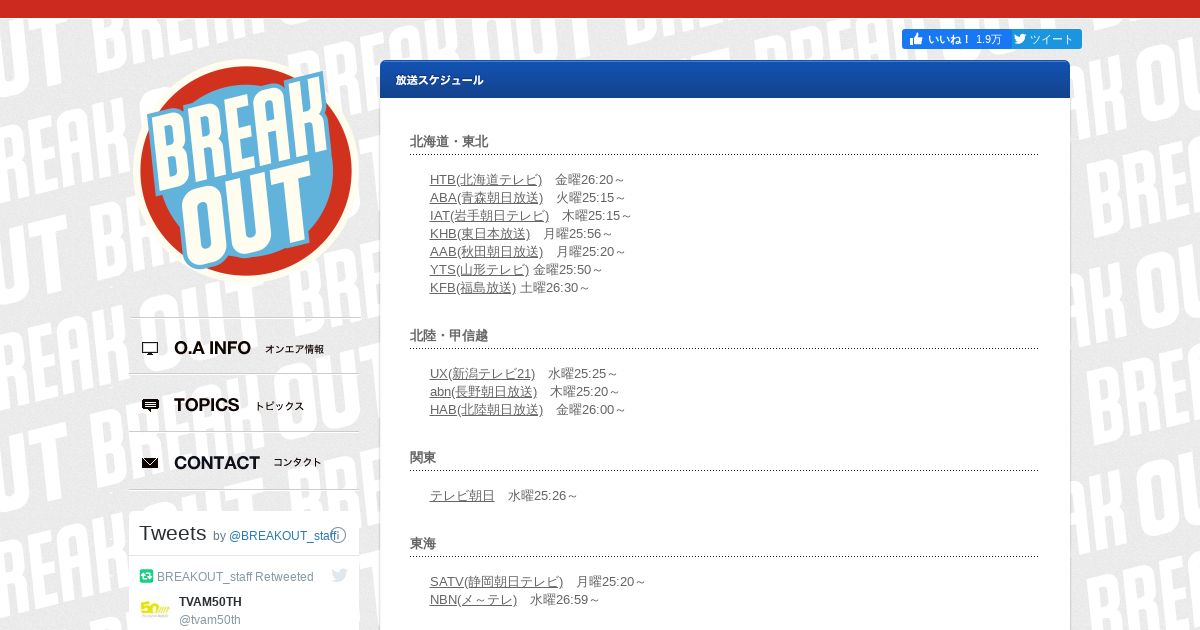Open the abn(長野朝日放送) link
Image resolution: width=1200 pixels, height=630 pixels.
coord(483,392)
